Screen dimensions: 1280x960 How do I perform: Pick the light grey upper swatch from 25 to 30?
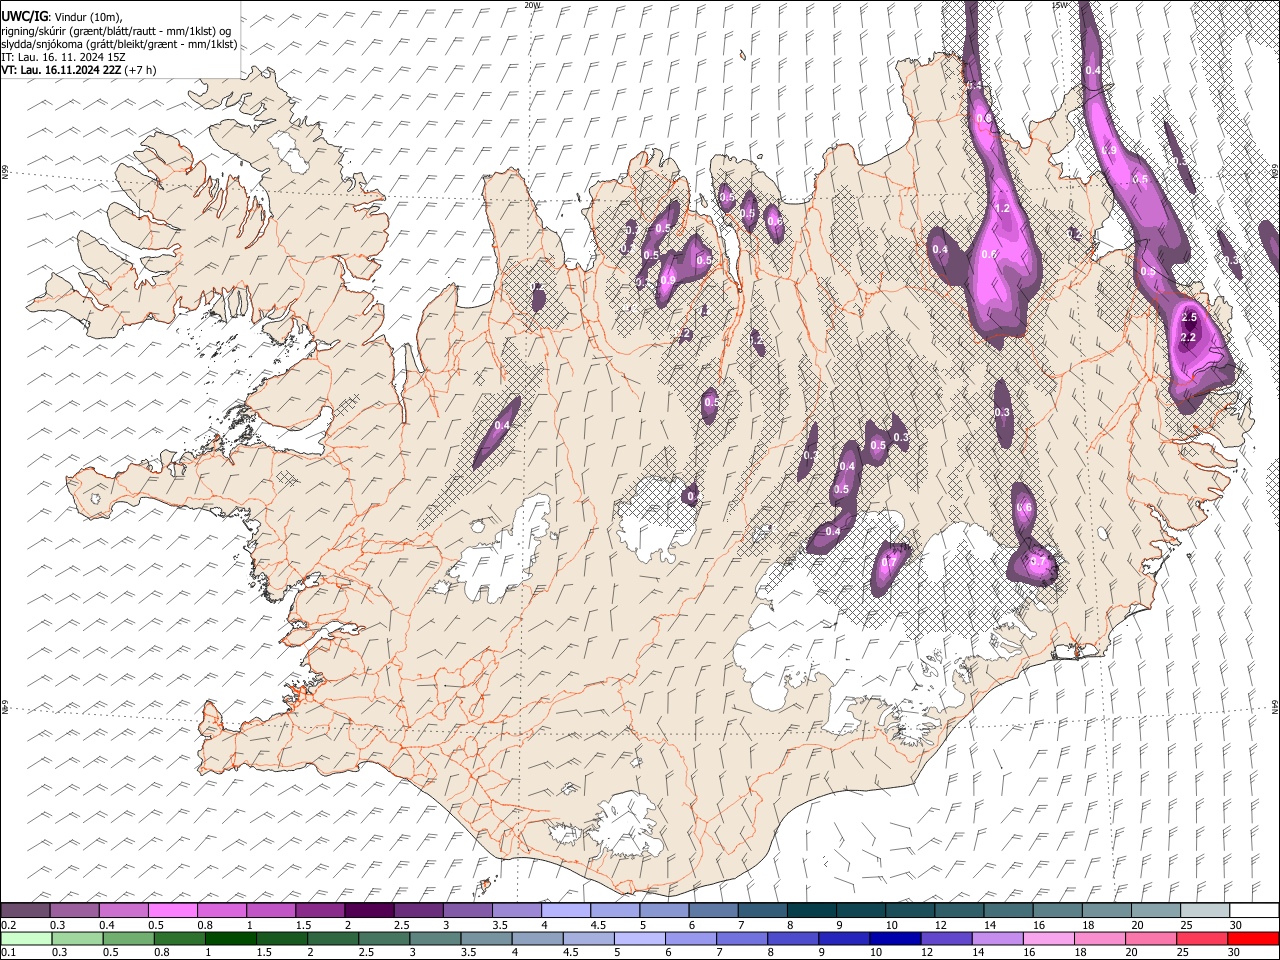click(1204, 910)
